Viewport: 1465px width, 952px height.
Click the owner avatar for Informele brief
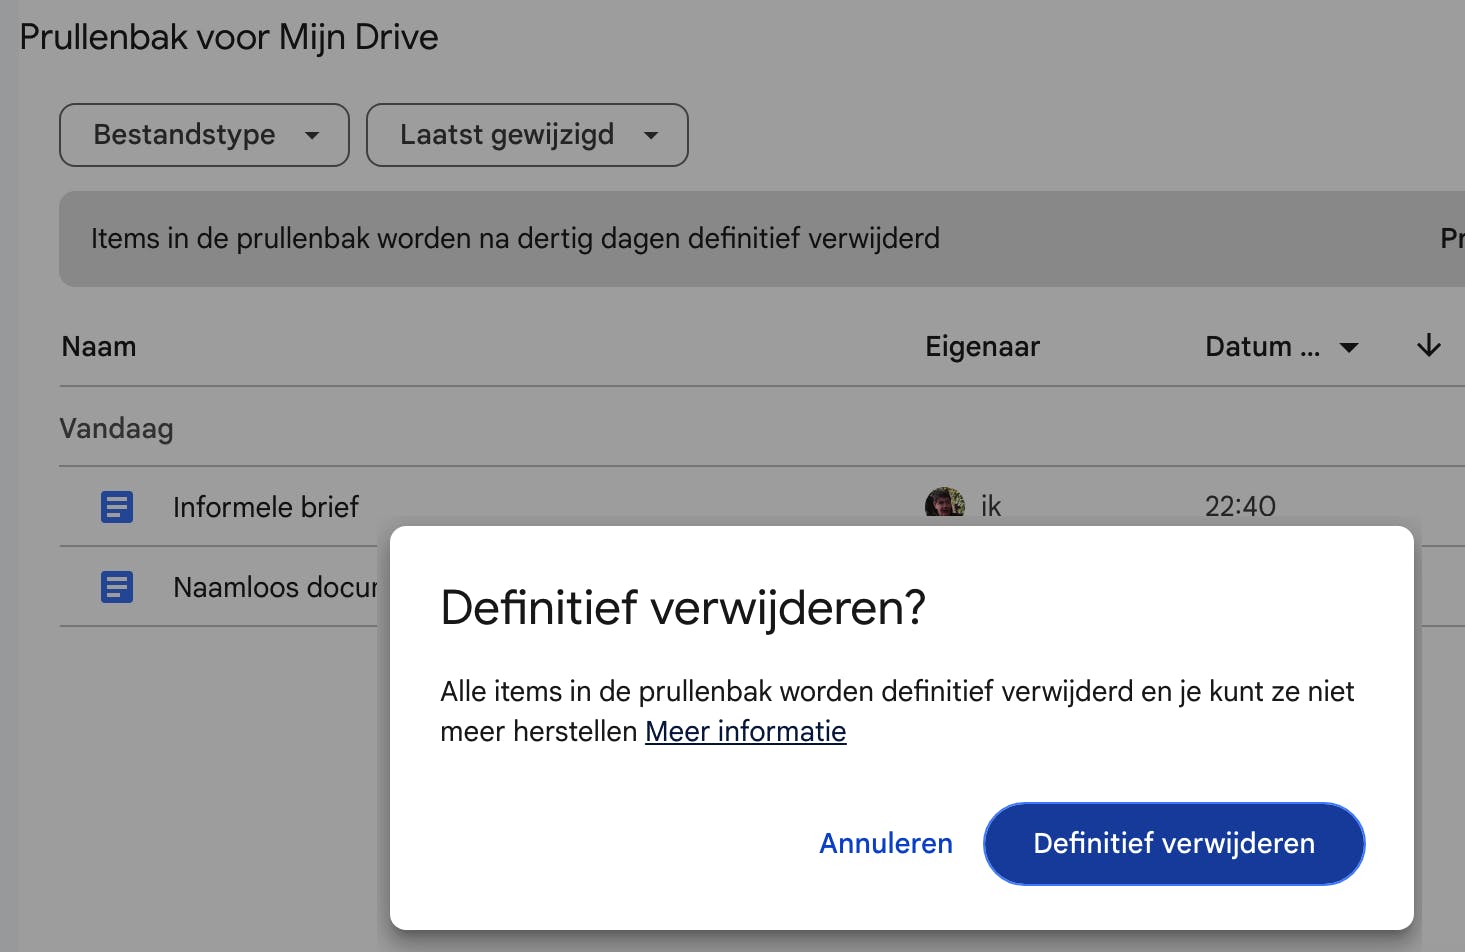pyautogui.click(x=945, y=503)
